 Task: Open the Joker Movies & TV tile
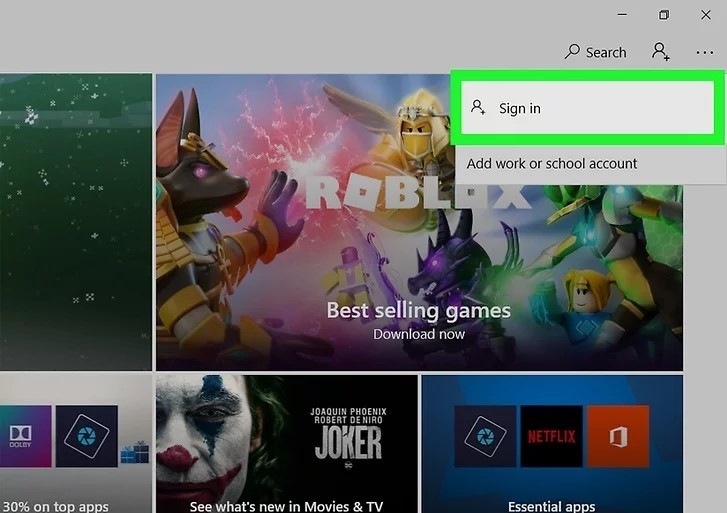[x=287, y=444]
